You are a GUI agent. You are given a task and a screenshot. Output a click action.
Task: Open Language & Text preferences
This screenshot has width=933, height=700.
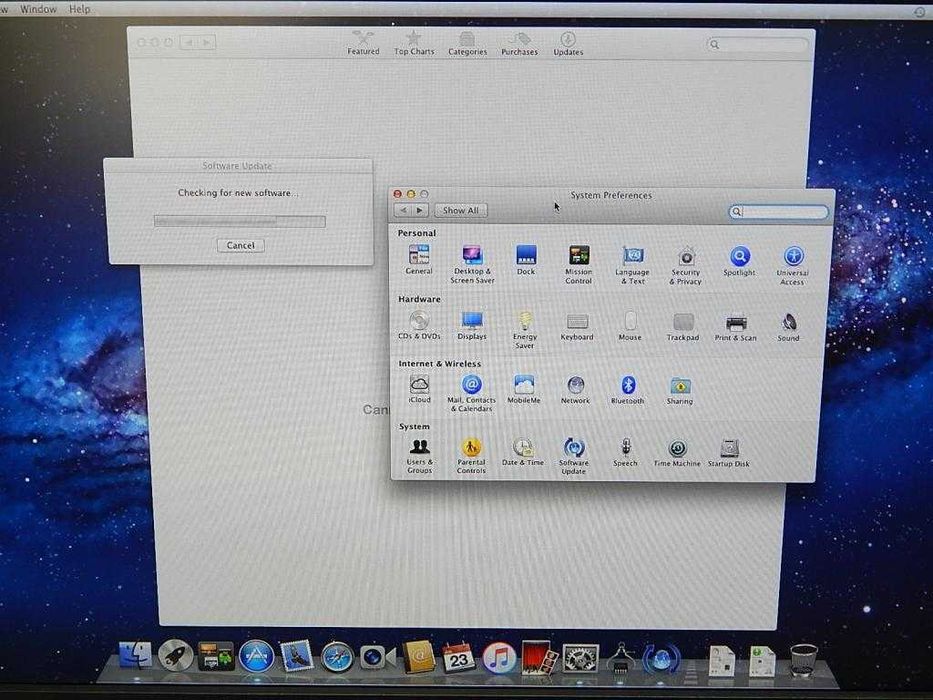tap(633, 265)
